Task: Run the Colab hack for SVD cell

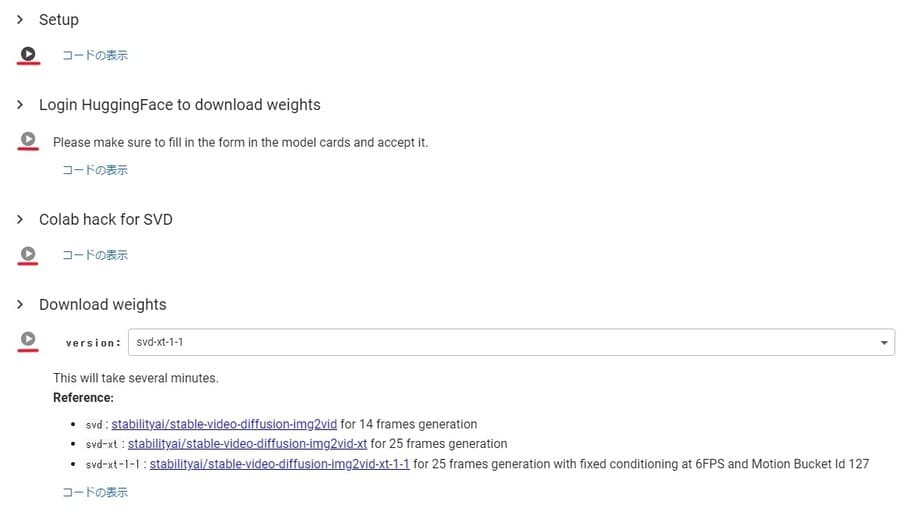Action: 28,254
